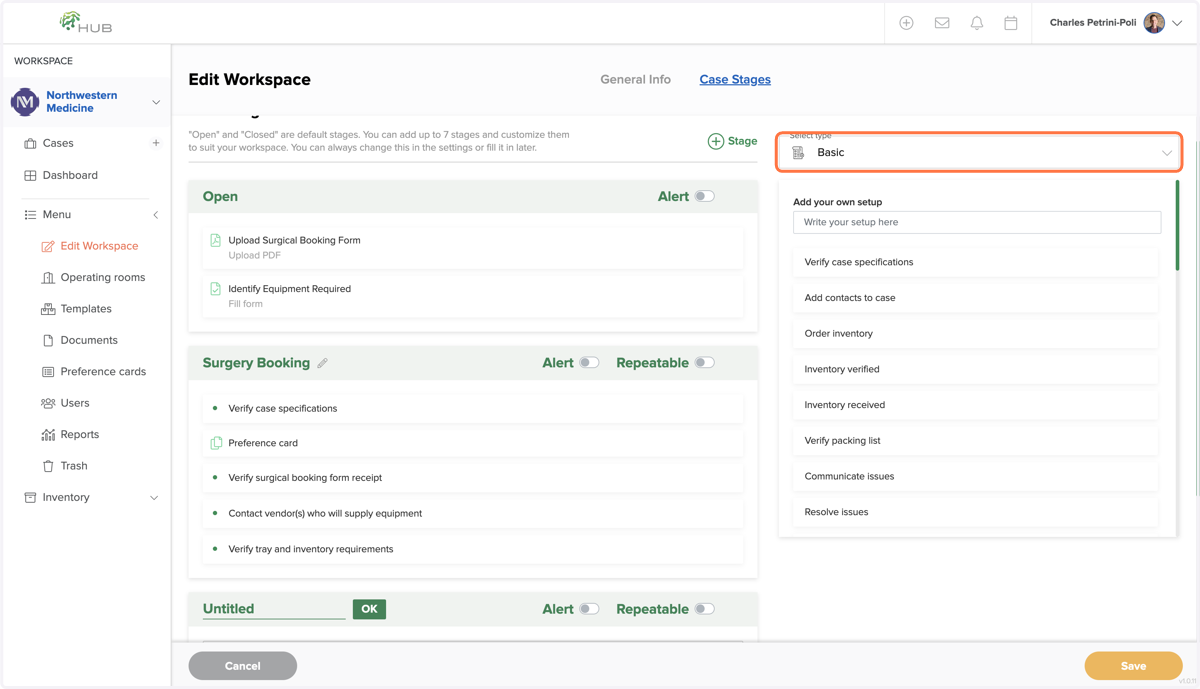The height and width of the screenshot is (689, 1200).
Task: Click the plus circle icon in header
Action: 906,23
